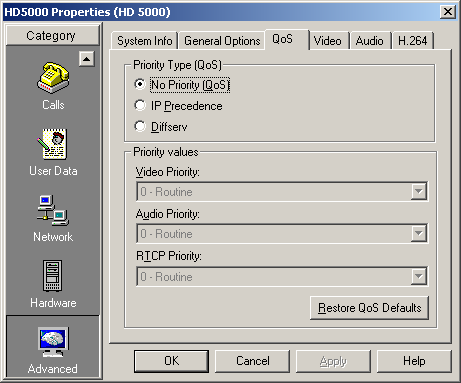Open the Calls category telephone icon
461x383 pixels.
(x=53, y=78)
